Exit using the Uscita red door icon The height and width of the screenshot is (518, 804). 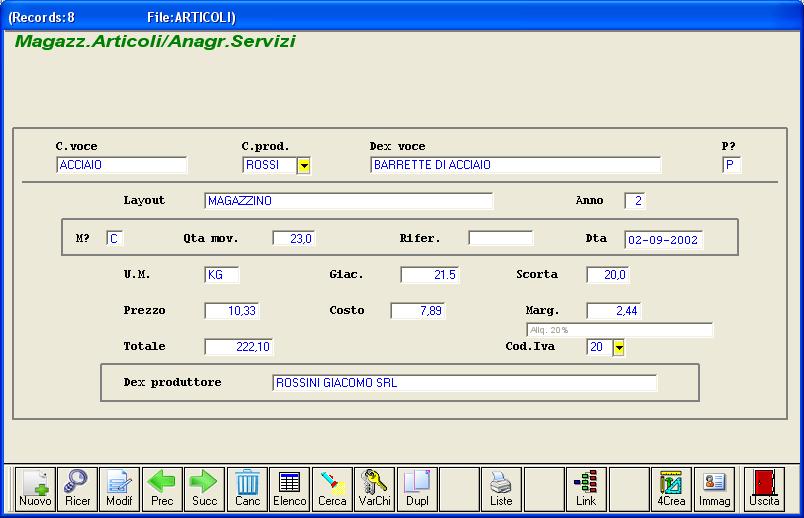tap(764, 489)
